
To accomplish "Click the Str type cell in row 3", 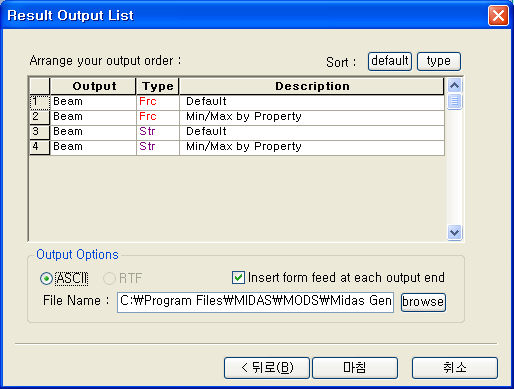I will click(x=158, y=132).
